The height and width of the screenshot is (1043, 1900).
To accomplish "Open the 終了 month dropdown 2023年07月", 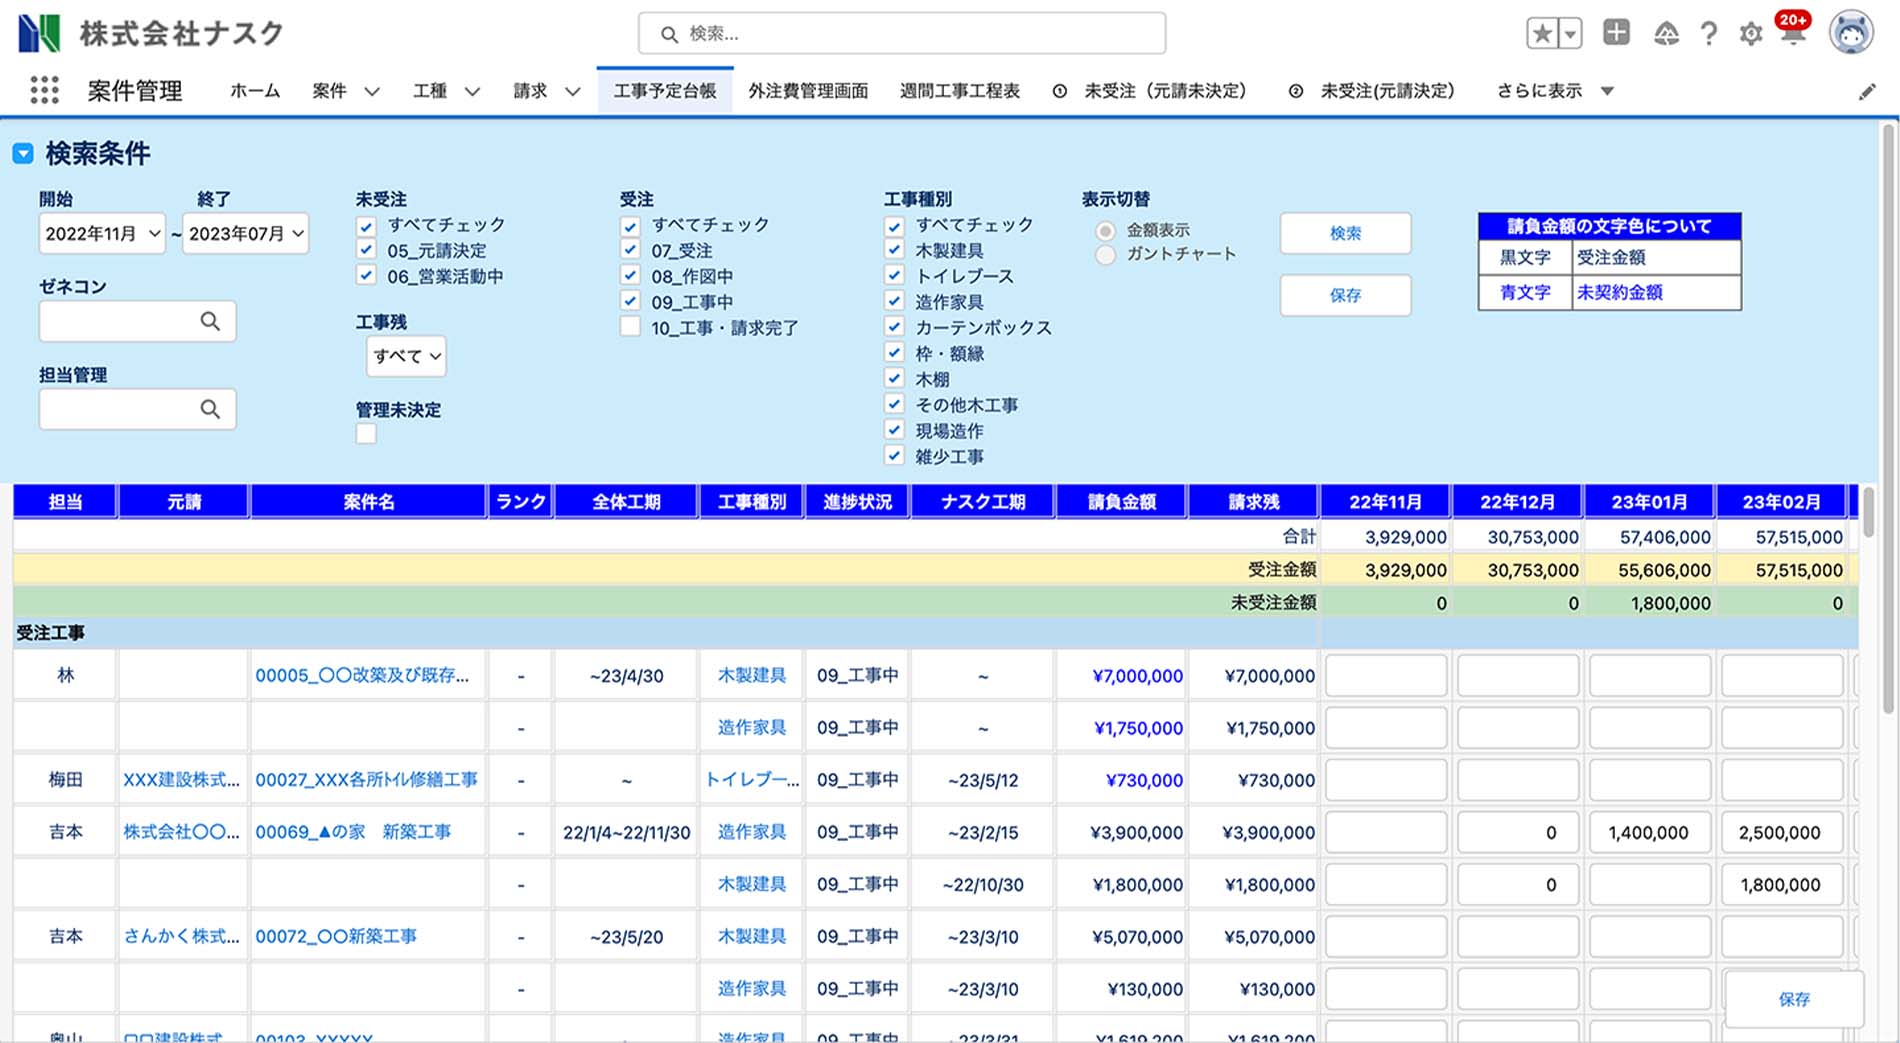I will 246,233.
